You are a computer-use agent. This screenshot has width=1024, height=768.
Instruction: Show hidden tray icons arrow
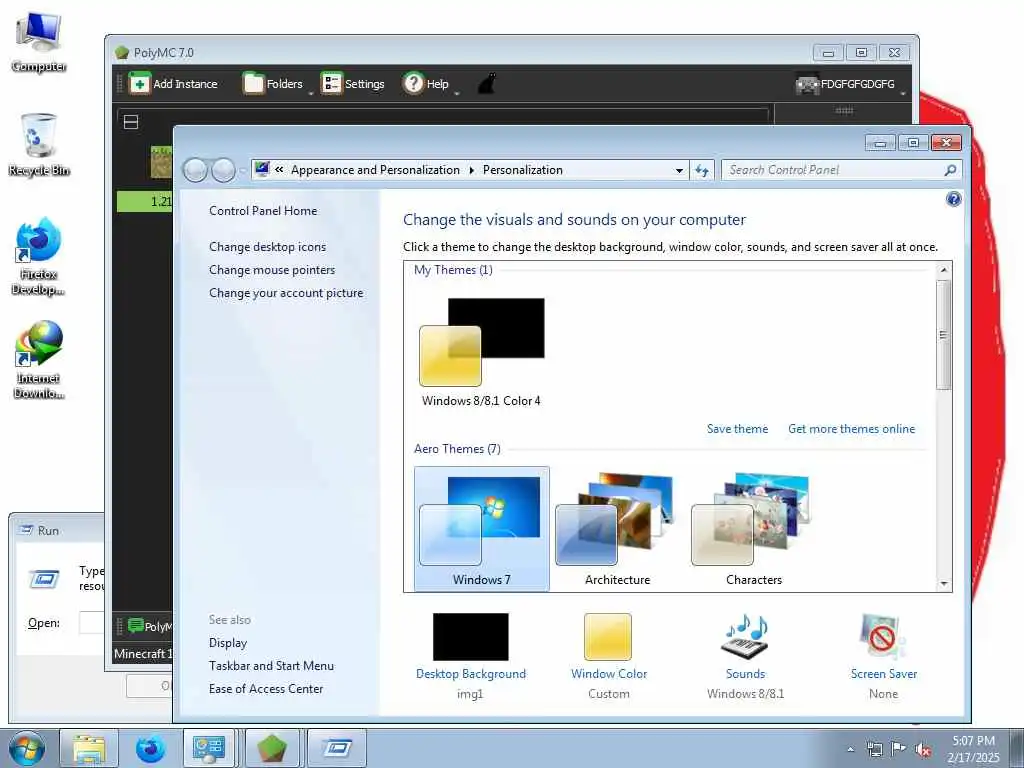pos(850,749)
